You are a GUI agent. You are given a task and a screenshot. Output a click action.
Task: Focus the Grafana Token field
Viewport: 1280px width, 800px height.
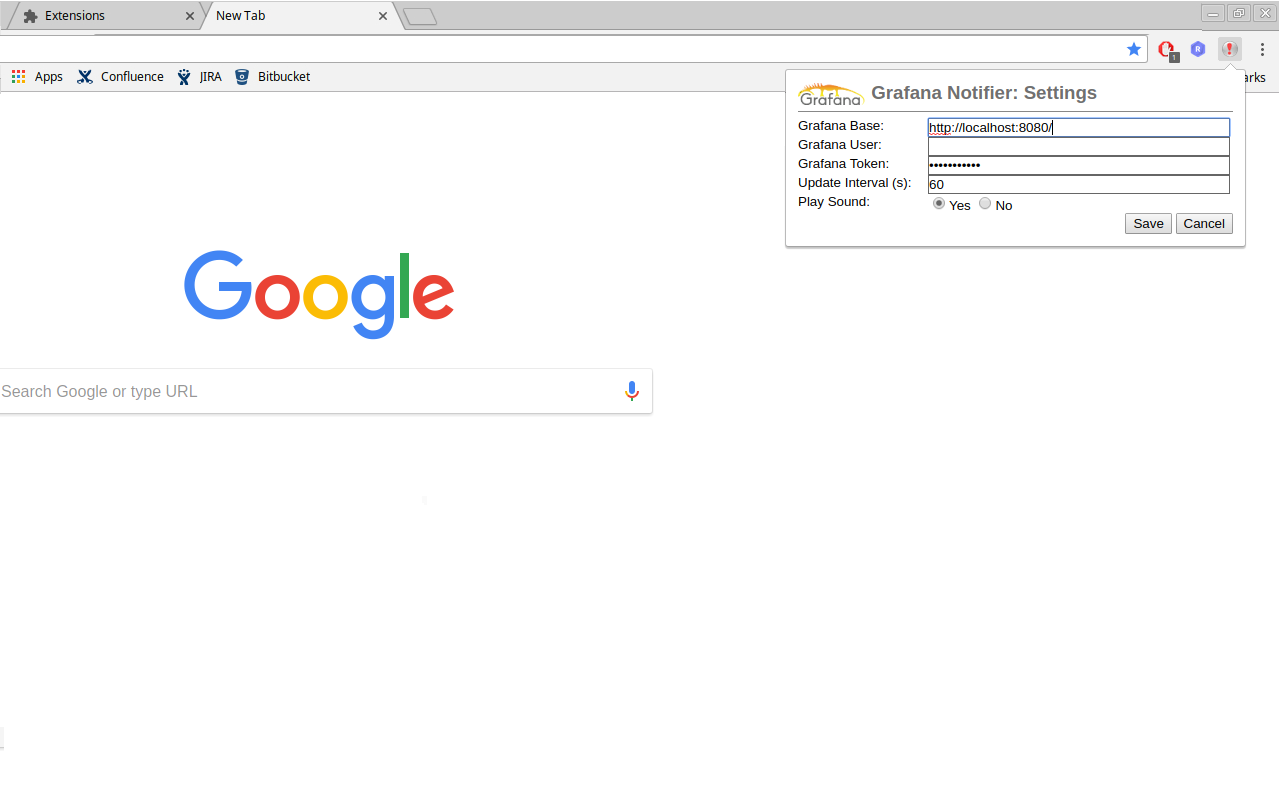pyautogui.click(x=1079, y=165)
